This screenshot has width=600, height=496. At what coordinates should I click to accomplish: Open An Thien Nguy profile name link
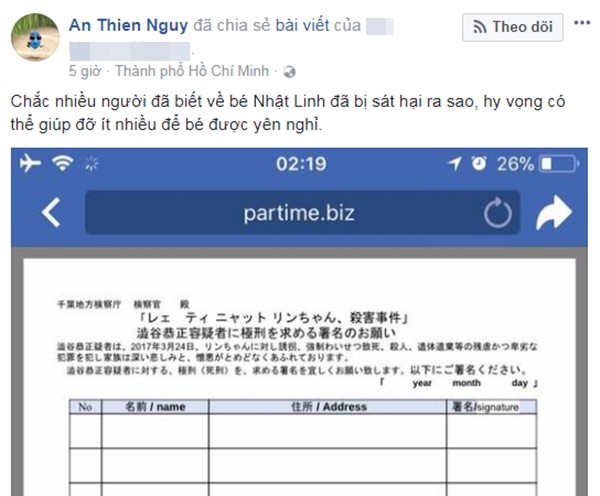pos(128,26)
